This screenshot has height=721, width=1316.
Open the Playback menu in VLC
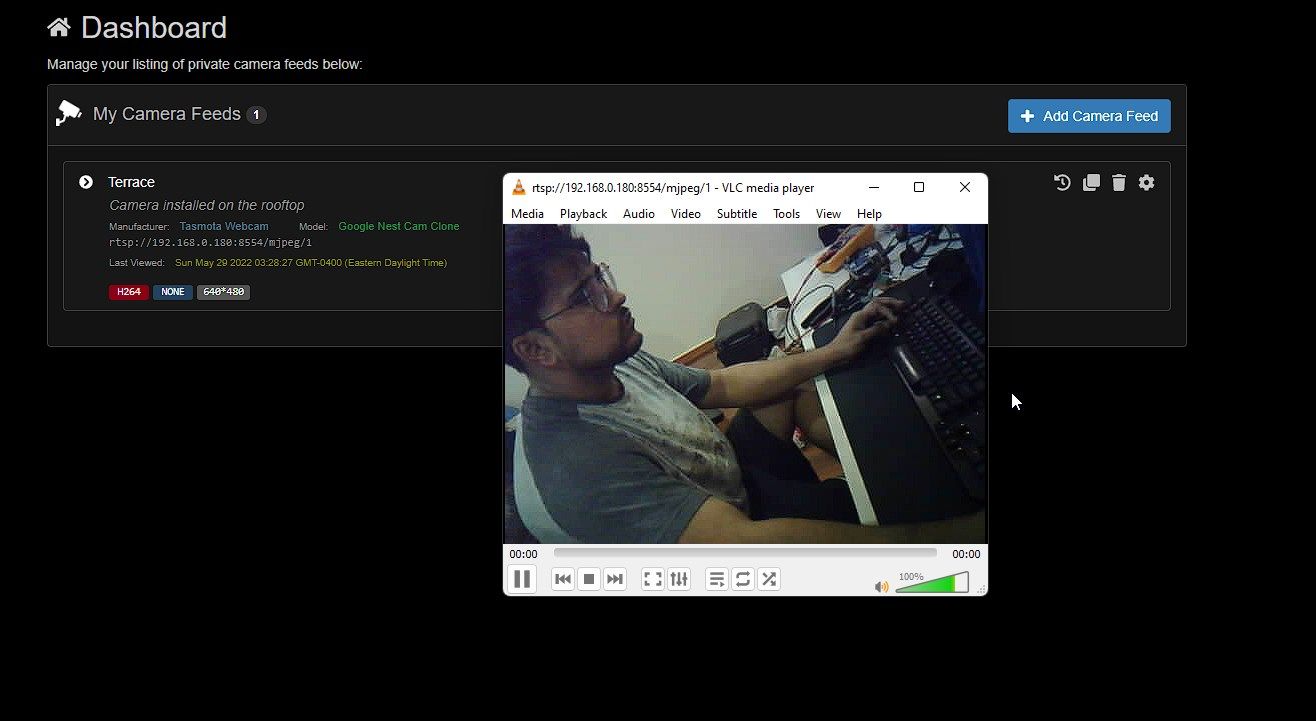583,214
